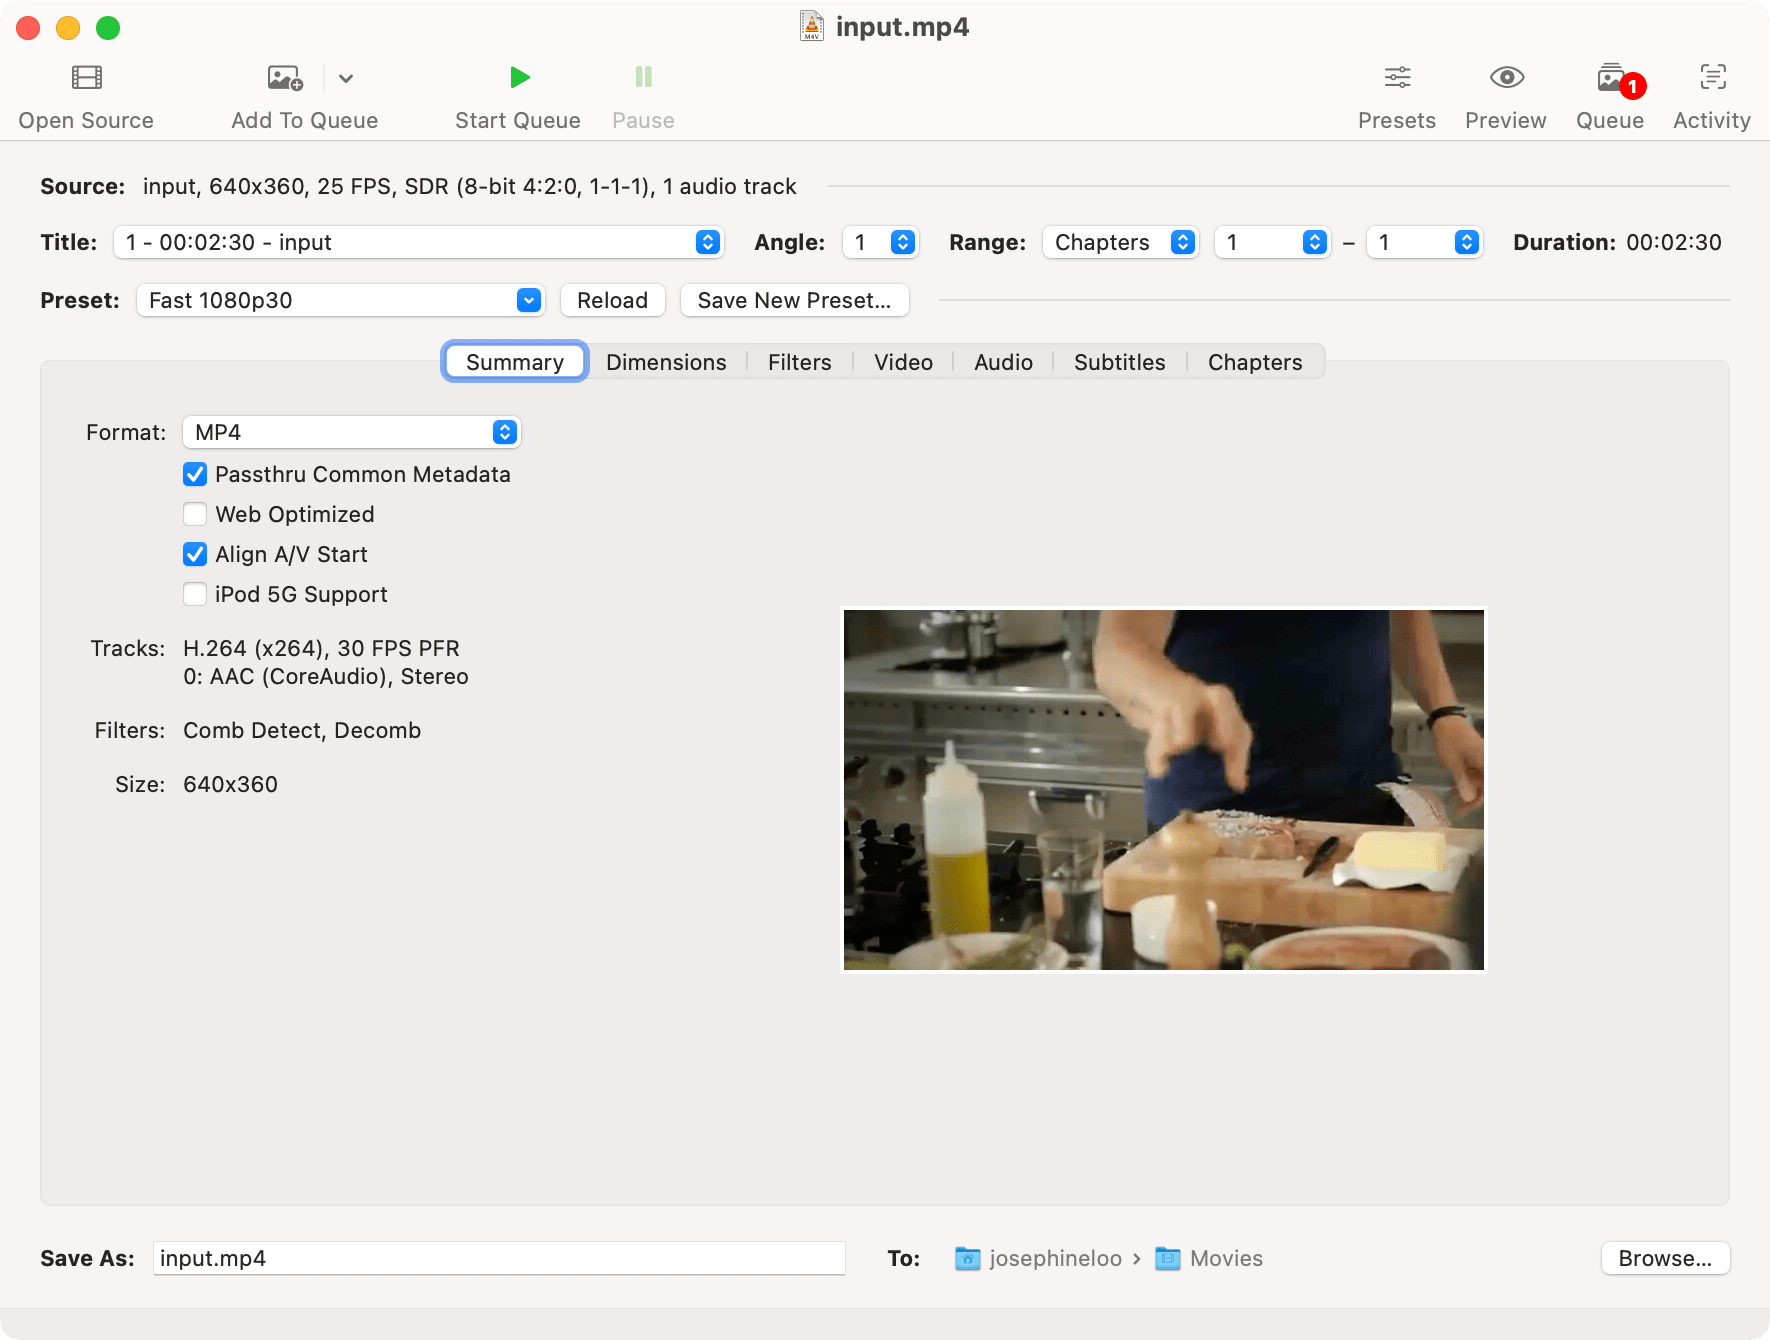Image resolution: width=1770 pixels, height=1340 pixels.
Task: Open the Activity log icon
Action: point(1712,78)
